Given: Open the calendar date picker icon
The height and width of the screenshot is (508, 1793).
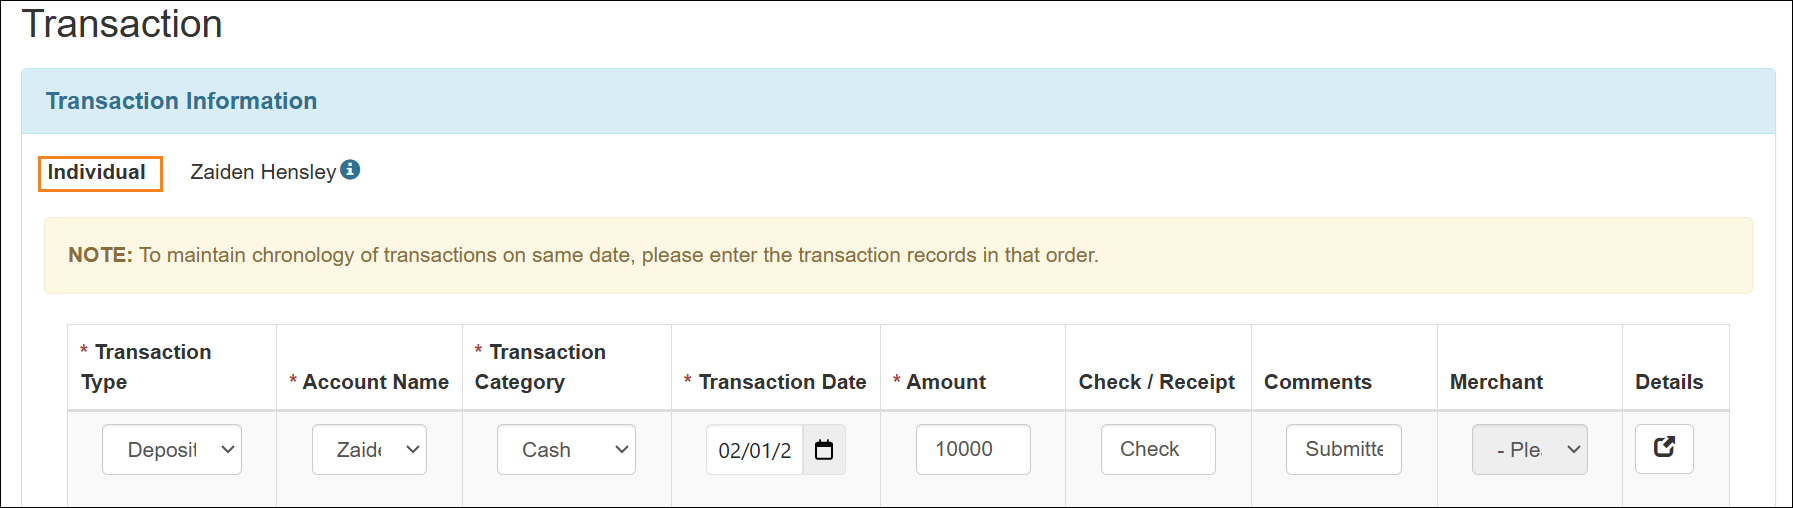Looking at the screenshot, I should coord(824,450).
